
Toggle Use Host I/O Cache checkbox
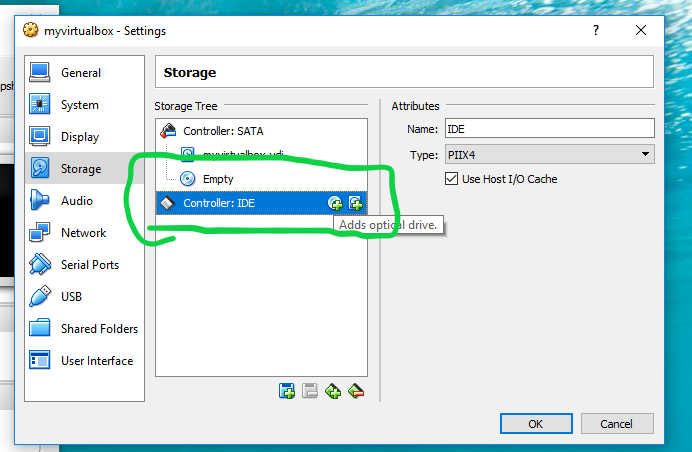451,179
